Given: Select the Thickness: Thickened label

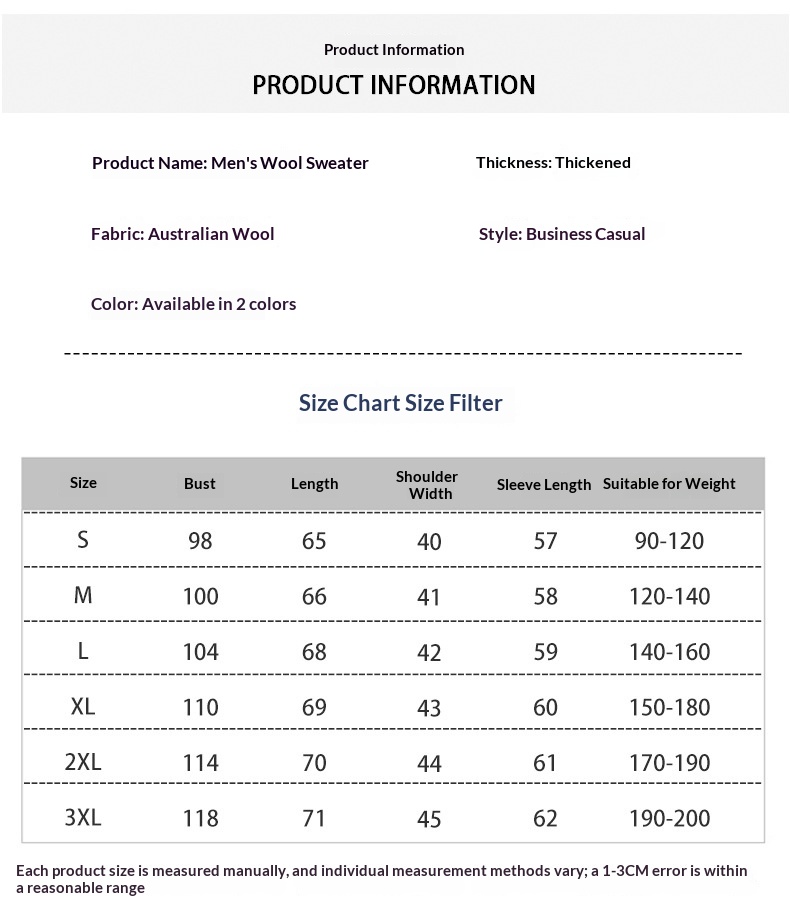Looking at the screenshot, I should pos(553,163).
